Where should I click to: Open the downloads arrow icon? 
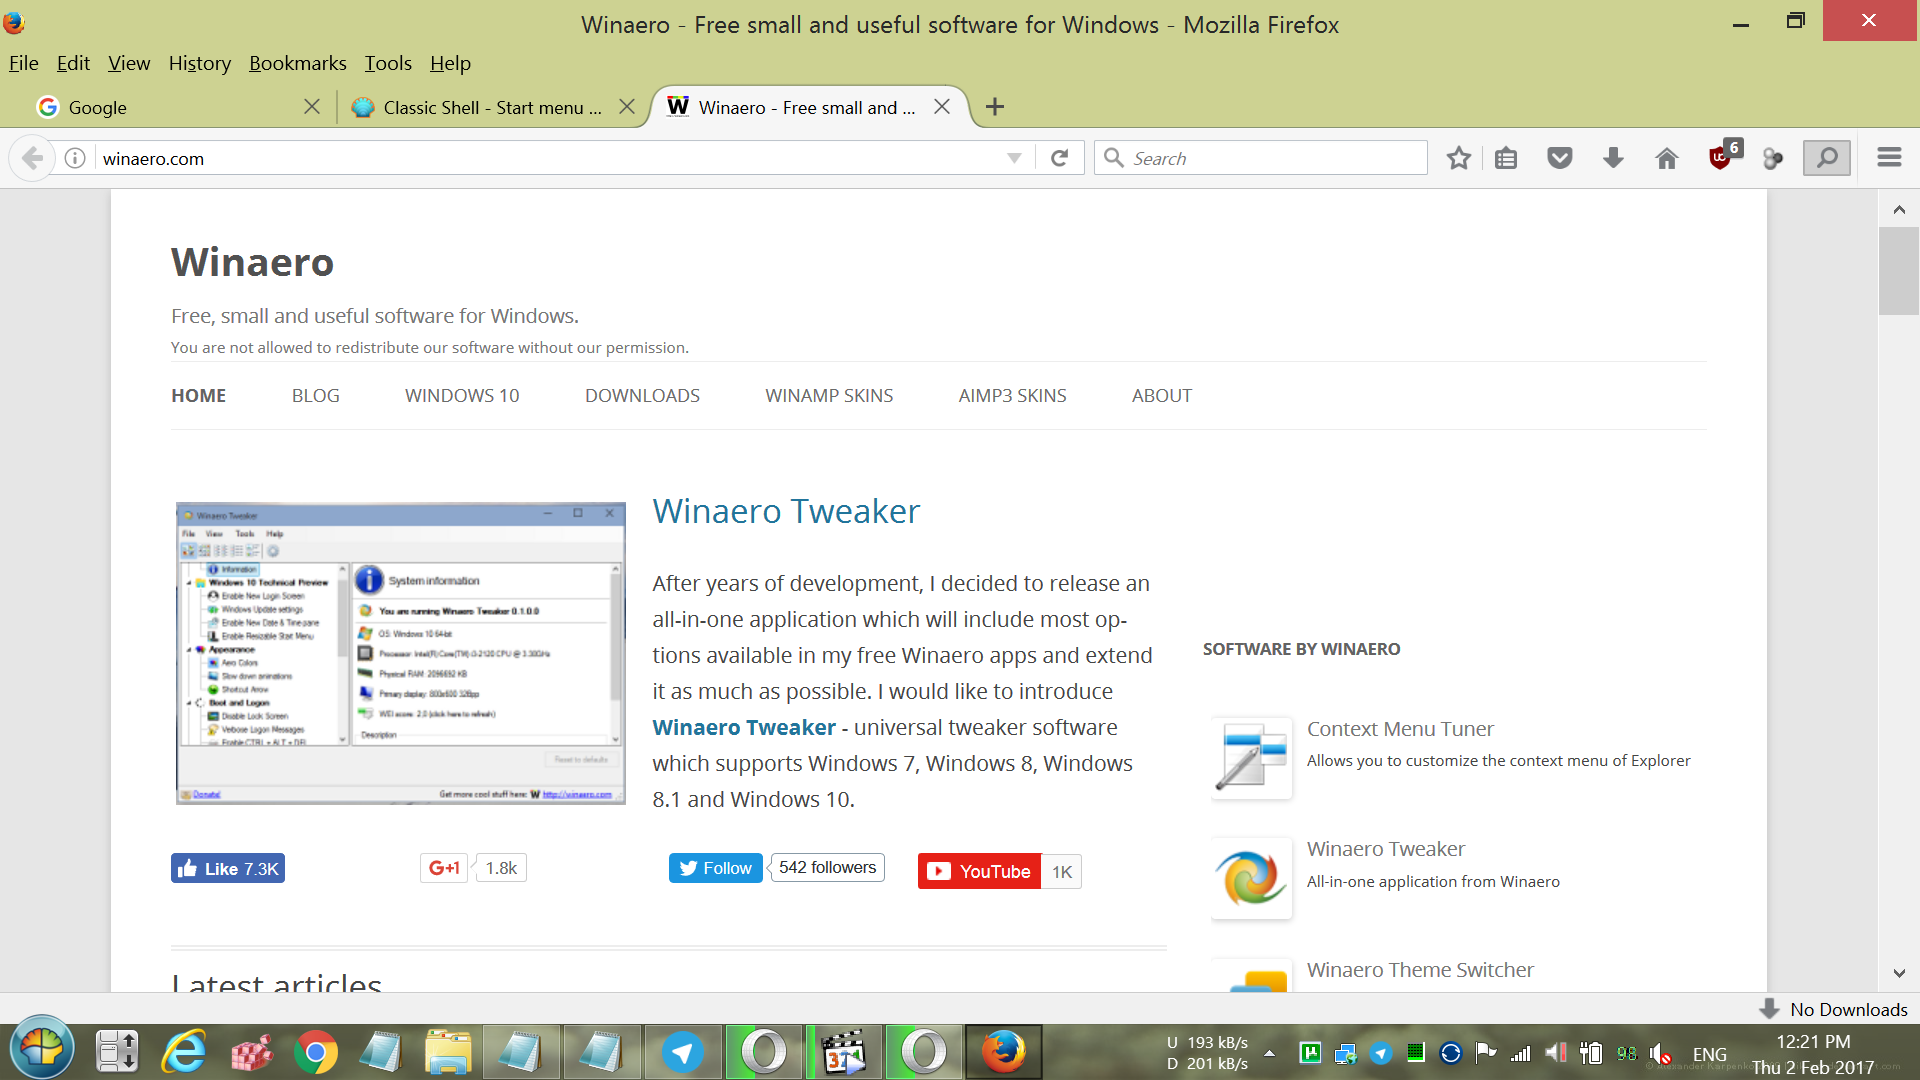coord(1613,158)
